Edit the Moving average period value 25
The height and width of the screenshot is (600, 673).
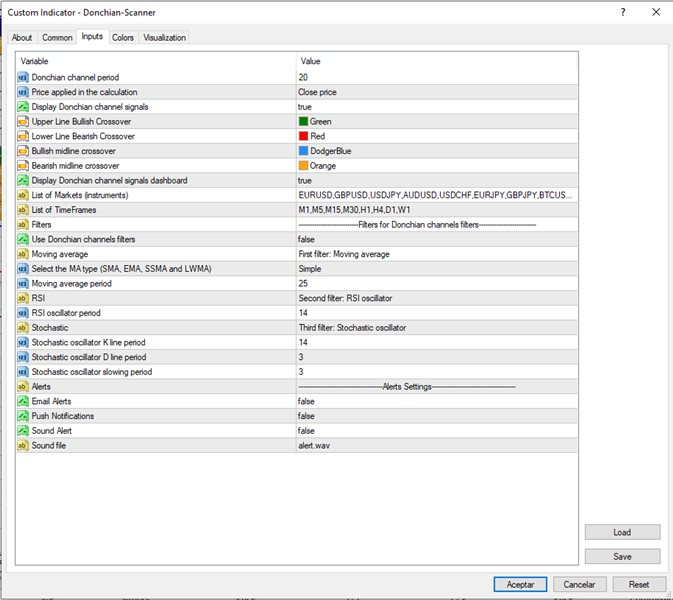click(x=437, y=284)
